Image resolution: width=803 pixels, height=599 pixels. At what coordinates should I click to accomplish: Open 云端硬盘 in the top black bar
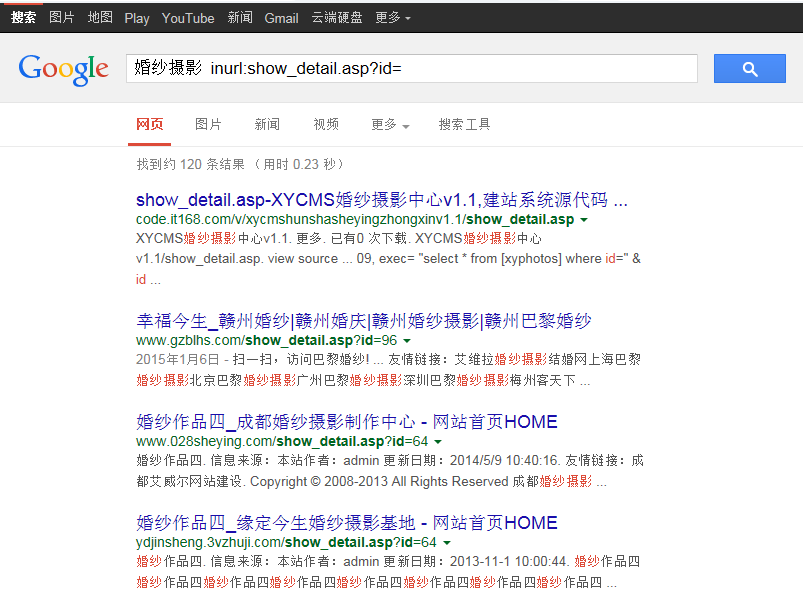point(337,17)
